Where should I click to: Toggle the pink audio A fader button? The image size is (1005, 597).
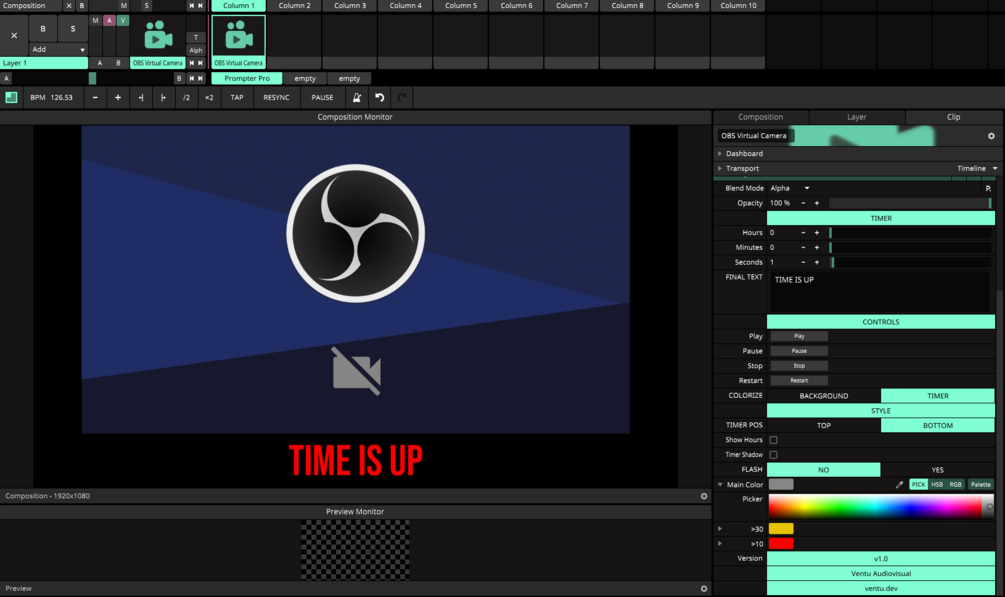coord(109,21)
